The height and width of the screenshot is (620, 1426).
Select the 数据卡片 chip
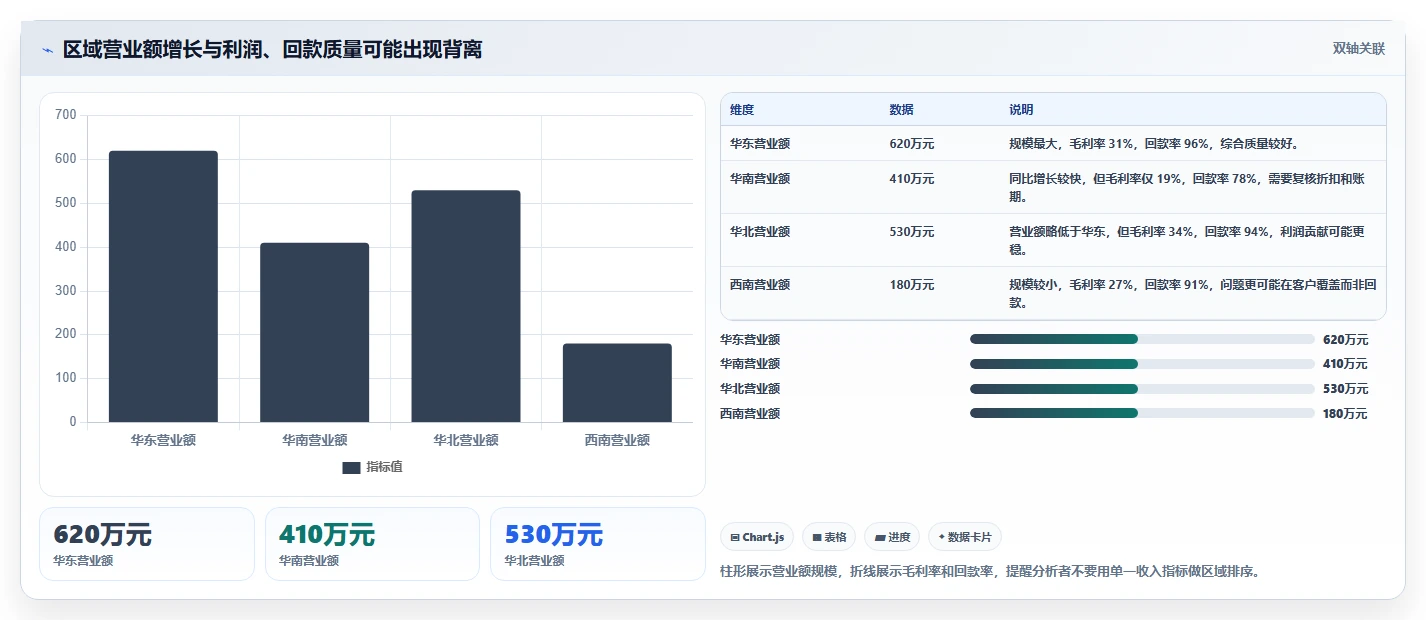point(965,537)
